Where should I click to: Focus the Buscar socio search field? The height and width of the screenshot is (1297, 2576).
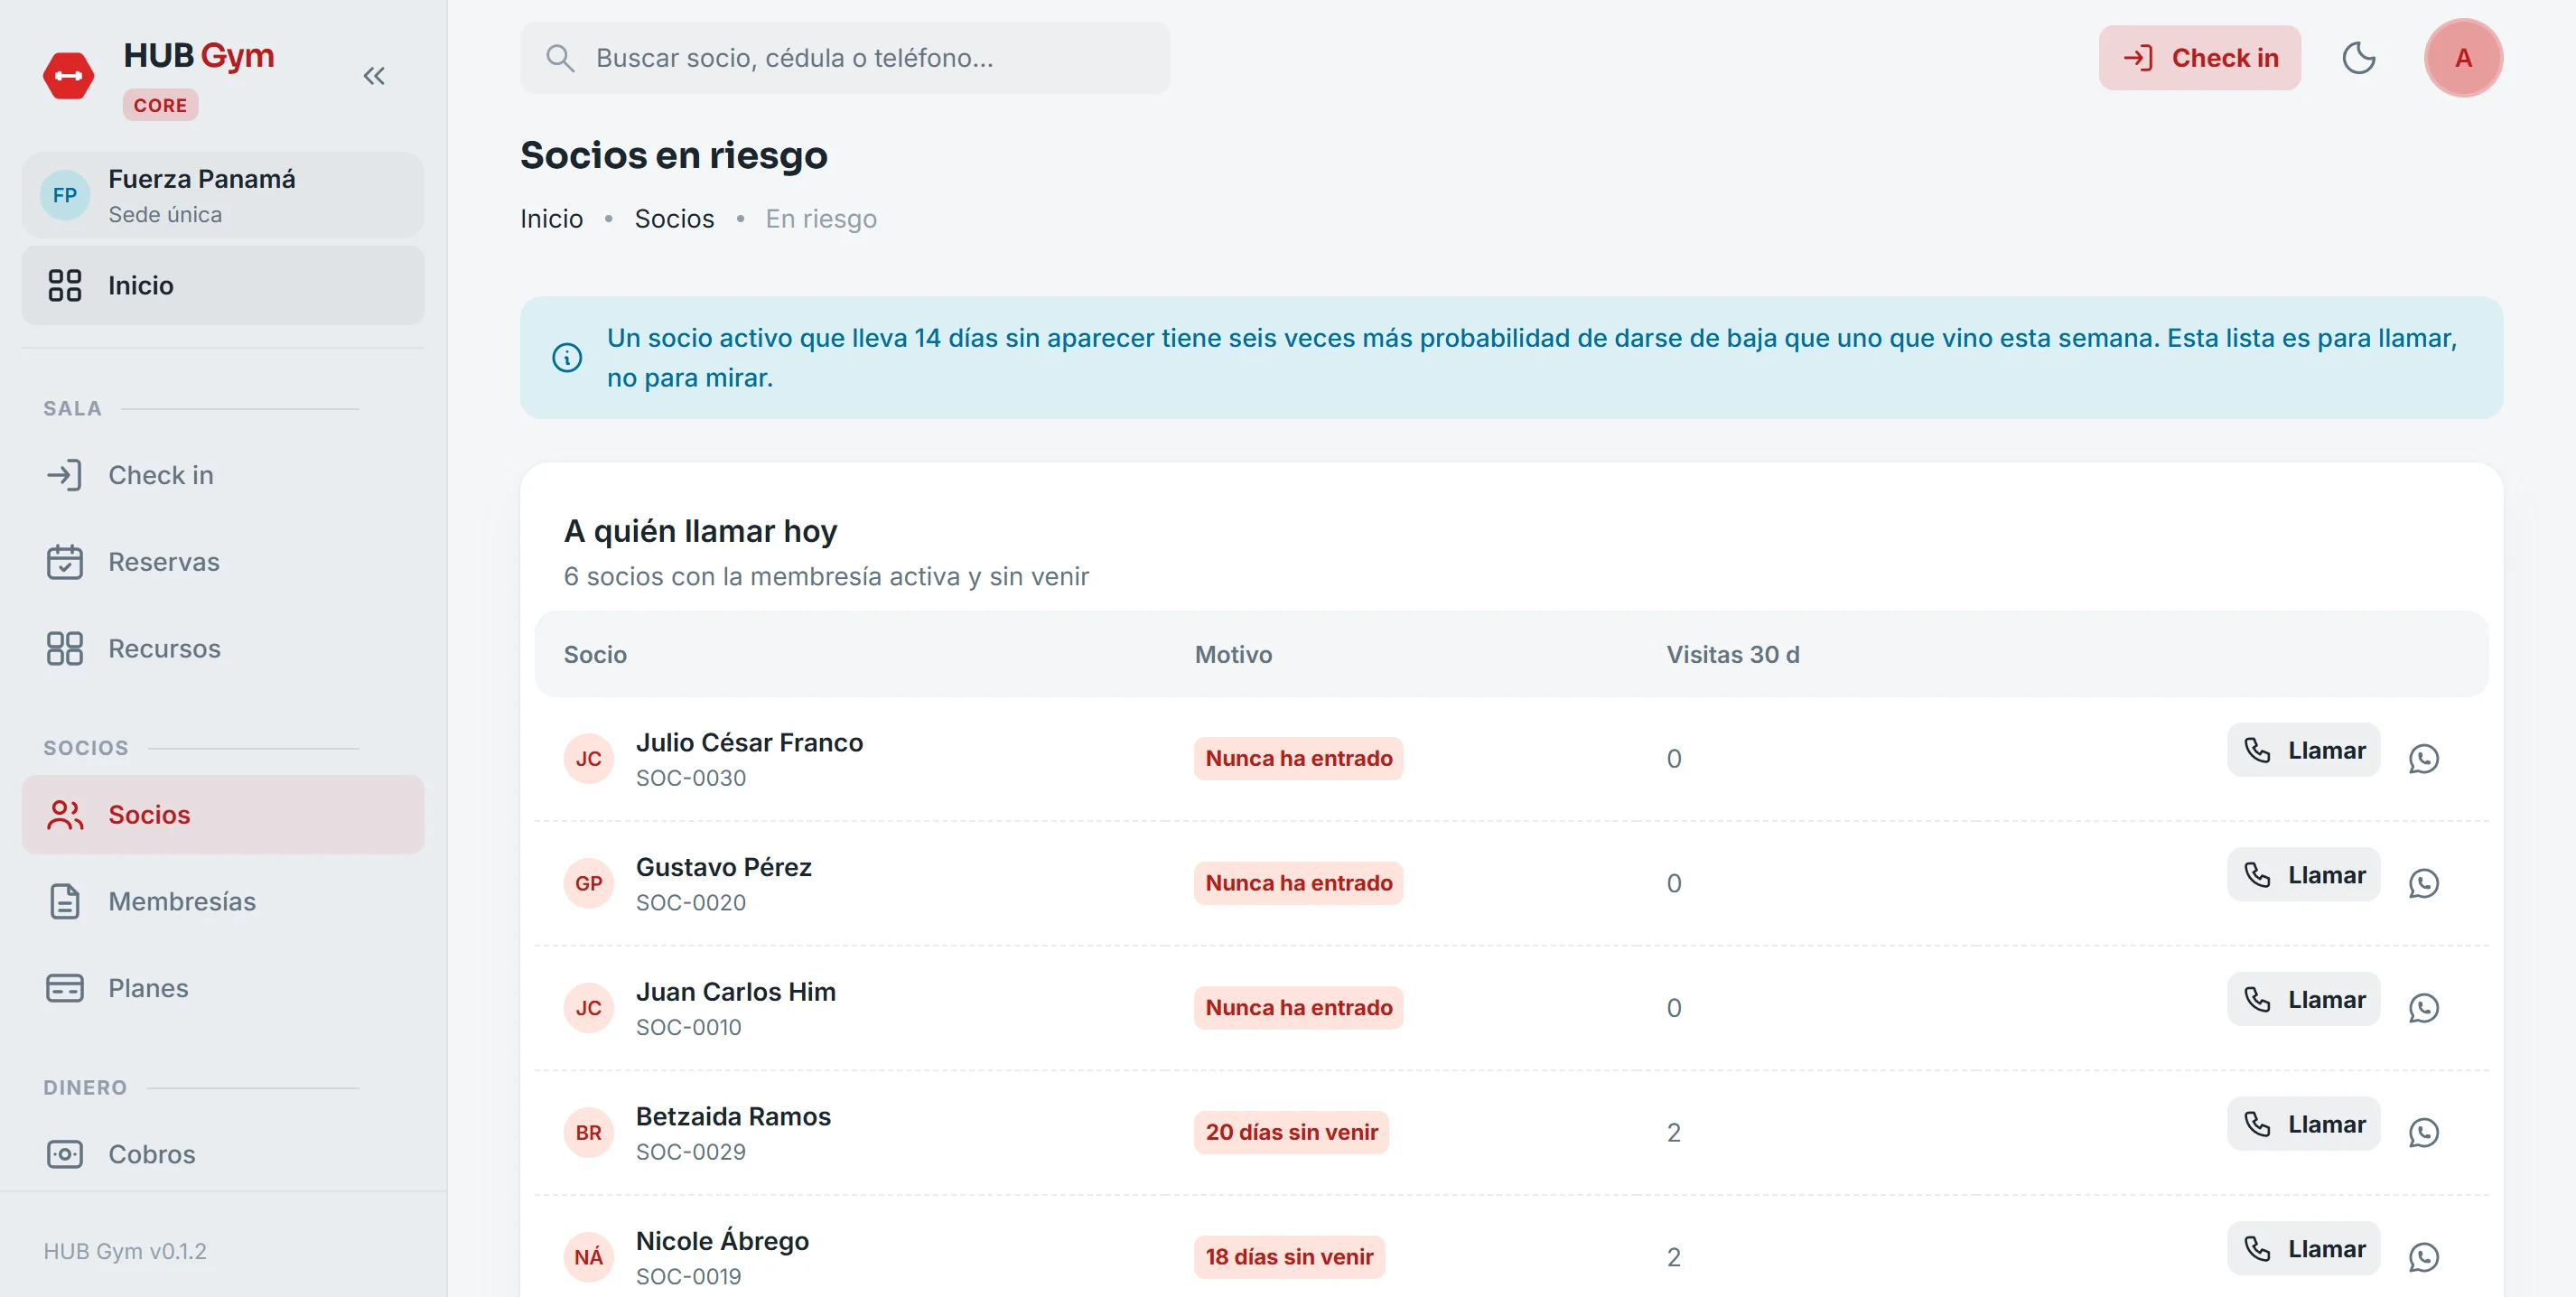(845, 58)
